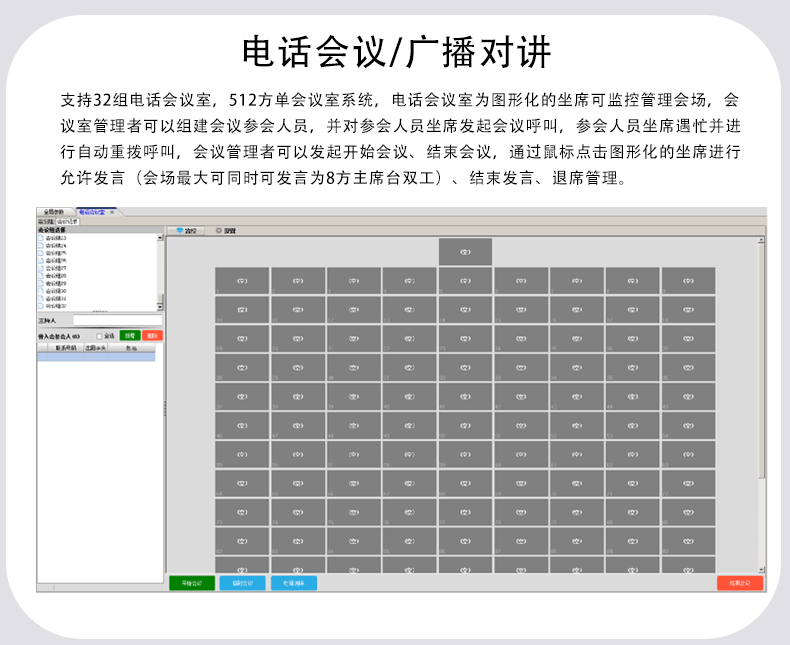Click seat number 72 ending the eighth row
Screen dimensions: 790x645
[x=689, y=484]
